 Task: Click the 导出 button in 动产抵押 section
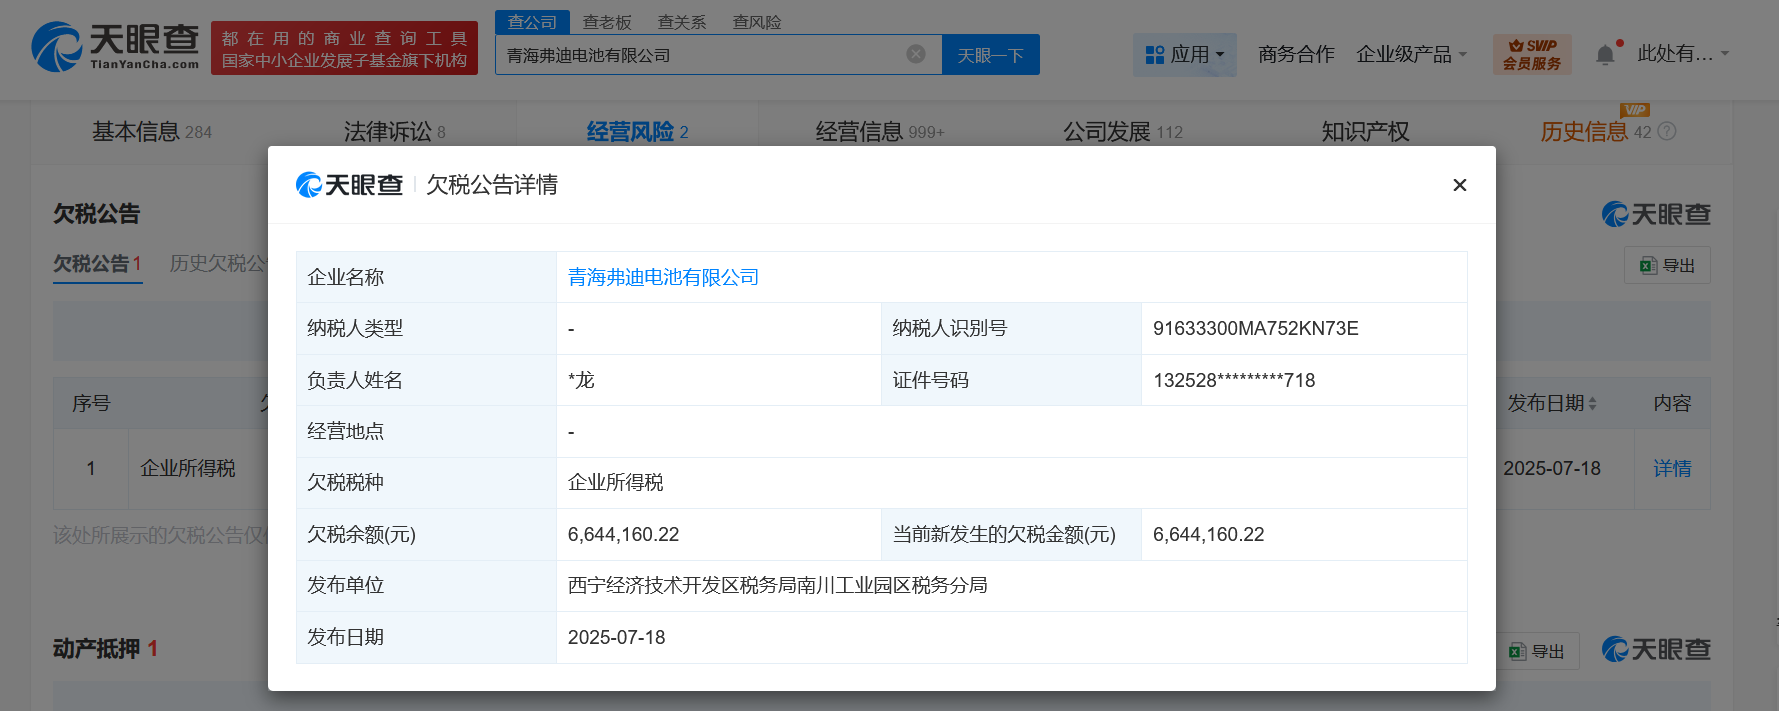[x=1537, y=651]
